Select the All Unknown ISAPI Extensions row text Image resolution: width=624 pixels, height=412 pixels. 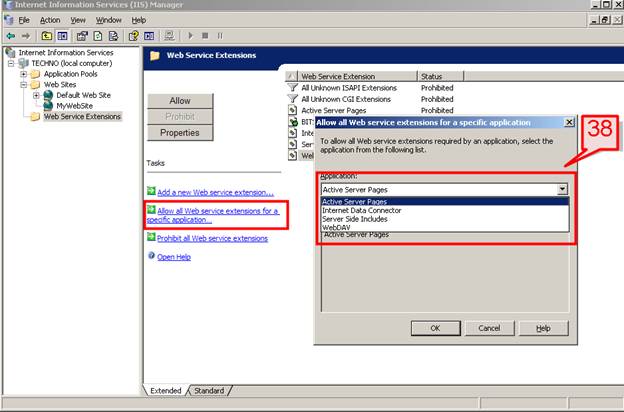pyautogui.click(x=349, y=88)
